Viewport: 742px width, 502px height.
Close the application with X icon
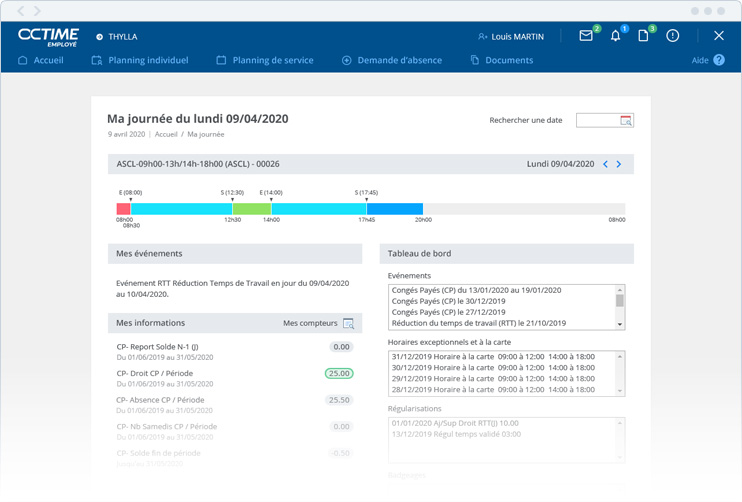coord(718,36)
